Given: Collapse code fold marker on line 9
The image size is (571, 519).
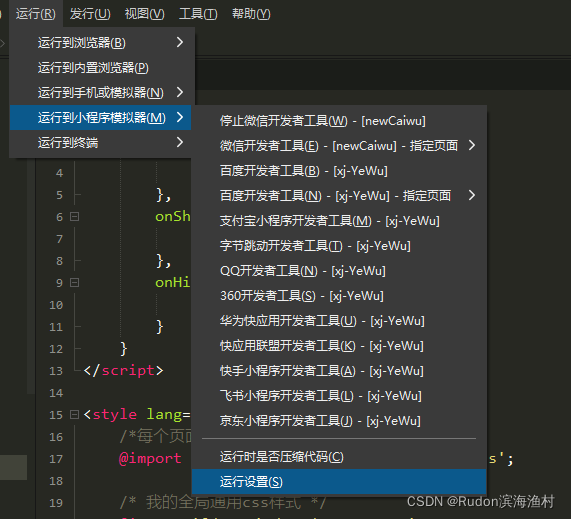Looking at the screenshot, I should (74, 283).
